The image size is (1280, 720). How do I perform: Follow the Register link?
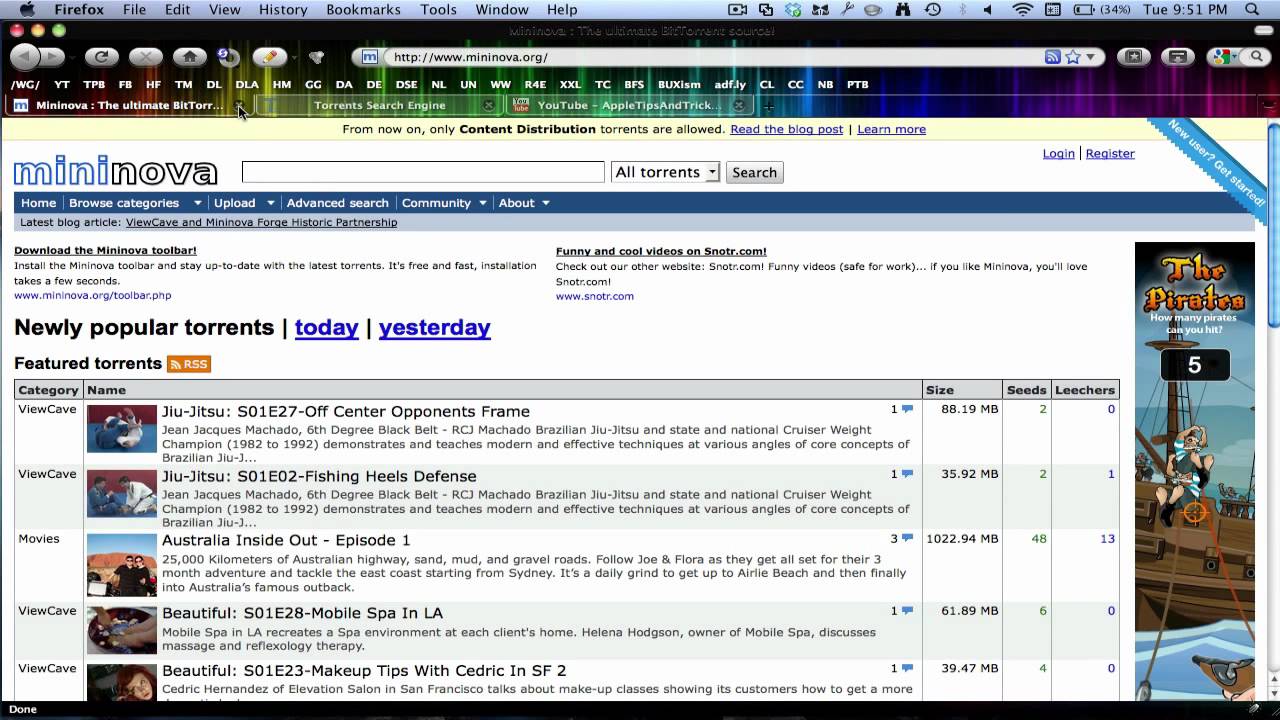click(x=1110, y=153)
